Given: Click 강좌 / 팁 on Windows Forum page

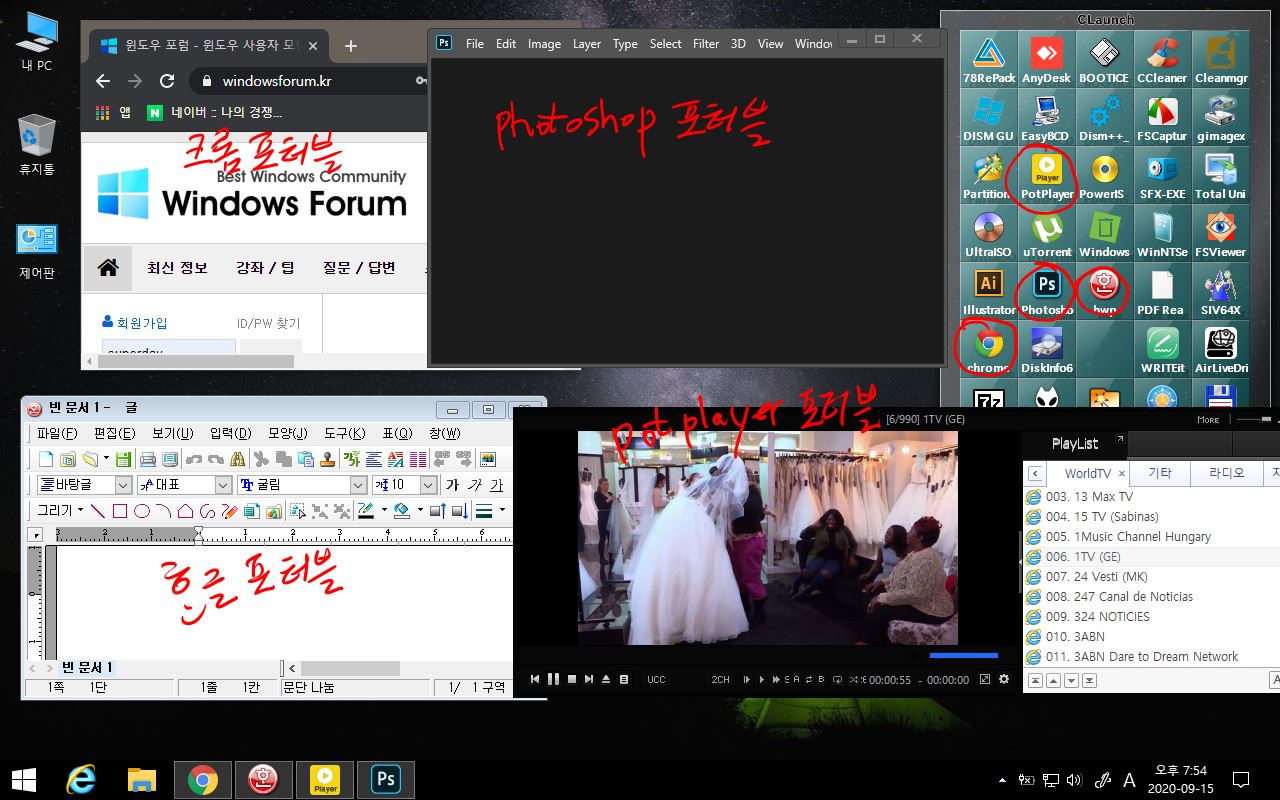Looking at the screenshot, I should [x=265, y=268].
